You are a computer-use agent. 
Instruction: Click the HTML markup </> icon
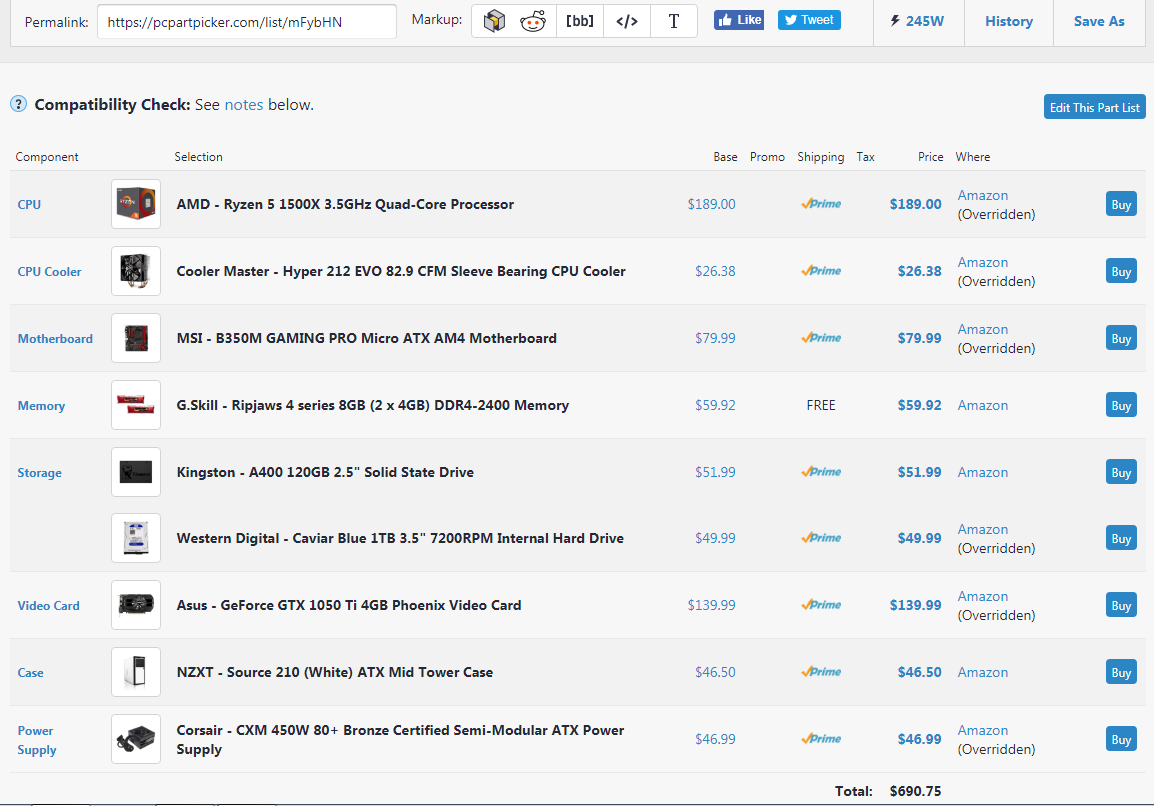[x=626, y=20]
